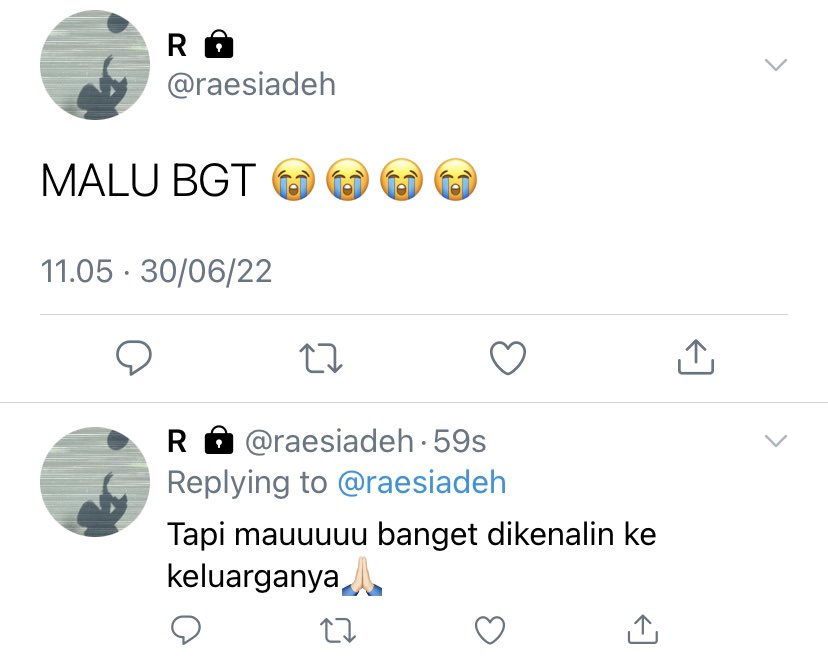828x656 pixels.
Task: Like the 'Tapi mauuuuu banget' reply tweet
Action: pos(490,630)
